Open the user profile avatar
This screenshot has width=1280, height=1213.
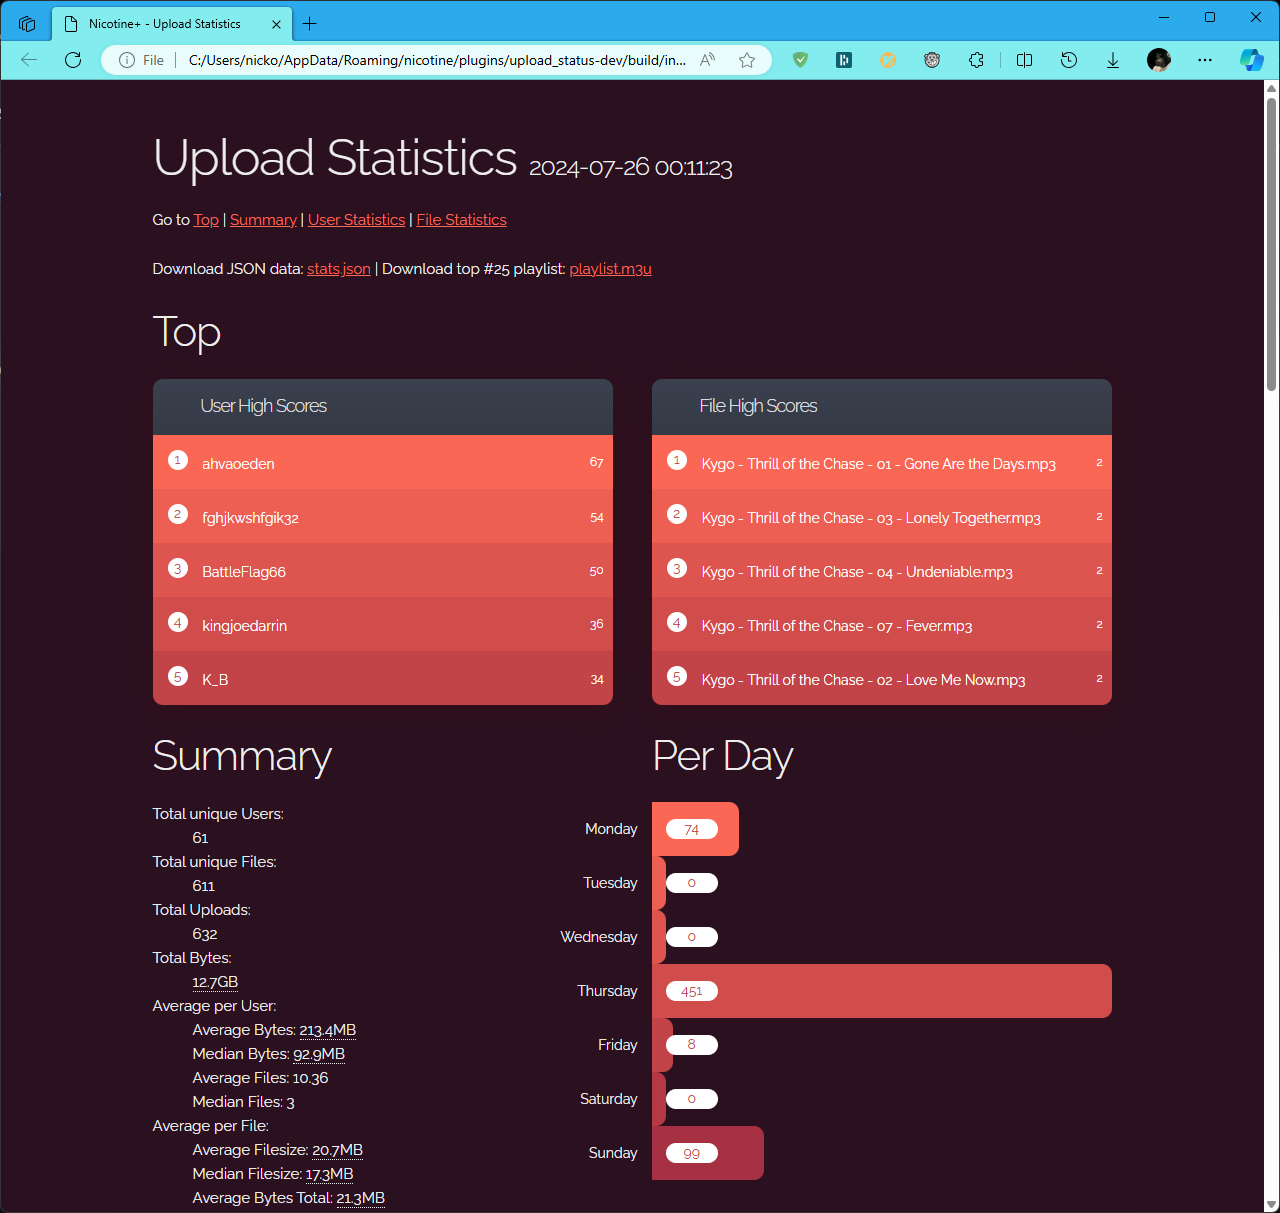1159,60
